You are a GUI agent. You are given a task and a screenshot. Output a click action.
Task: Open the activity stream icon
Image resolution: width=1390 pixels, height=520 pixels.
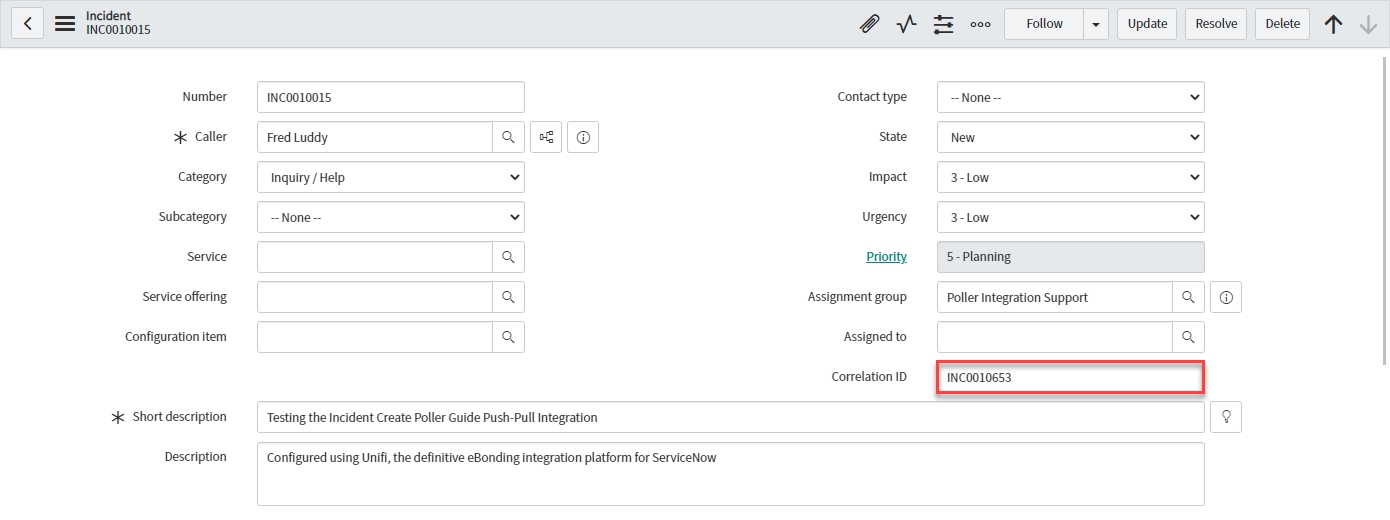pyautogui.click(x=906, y=24)
